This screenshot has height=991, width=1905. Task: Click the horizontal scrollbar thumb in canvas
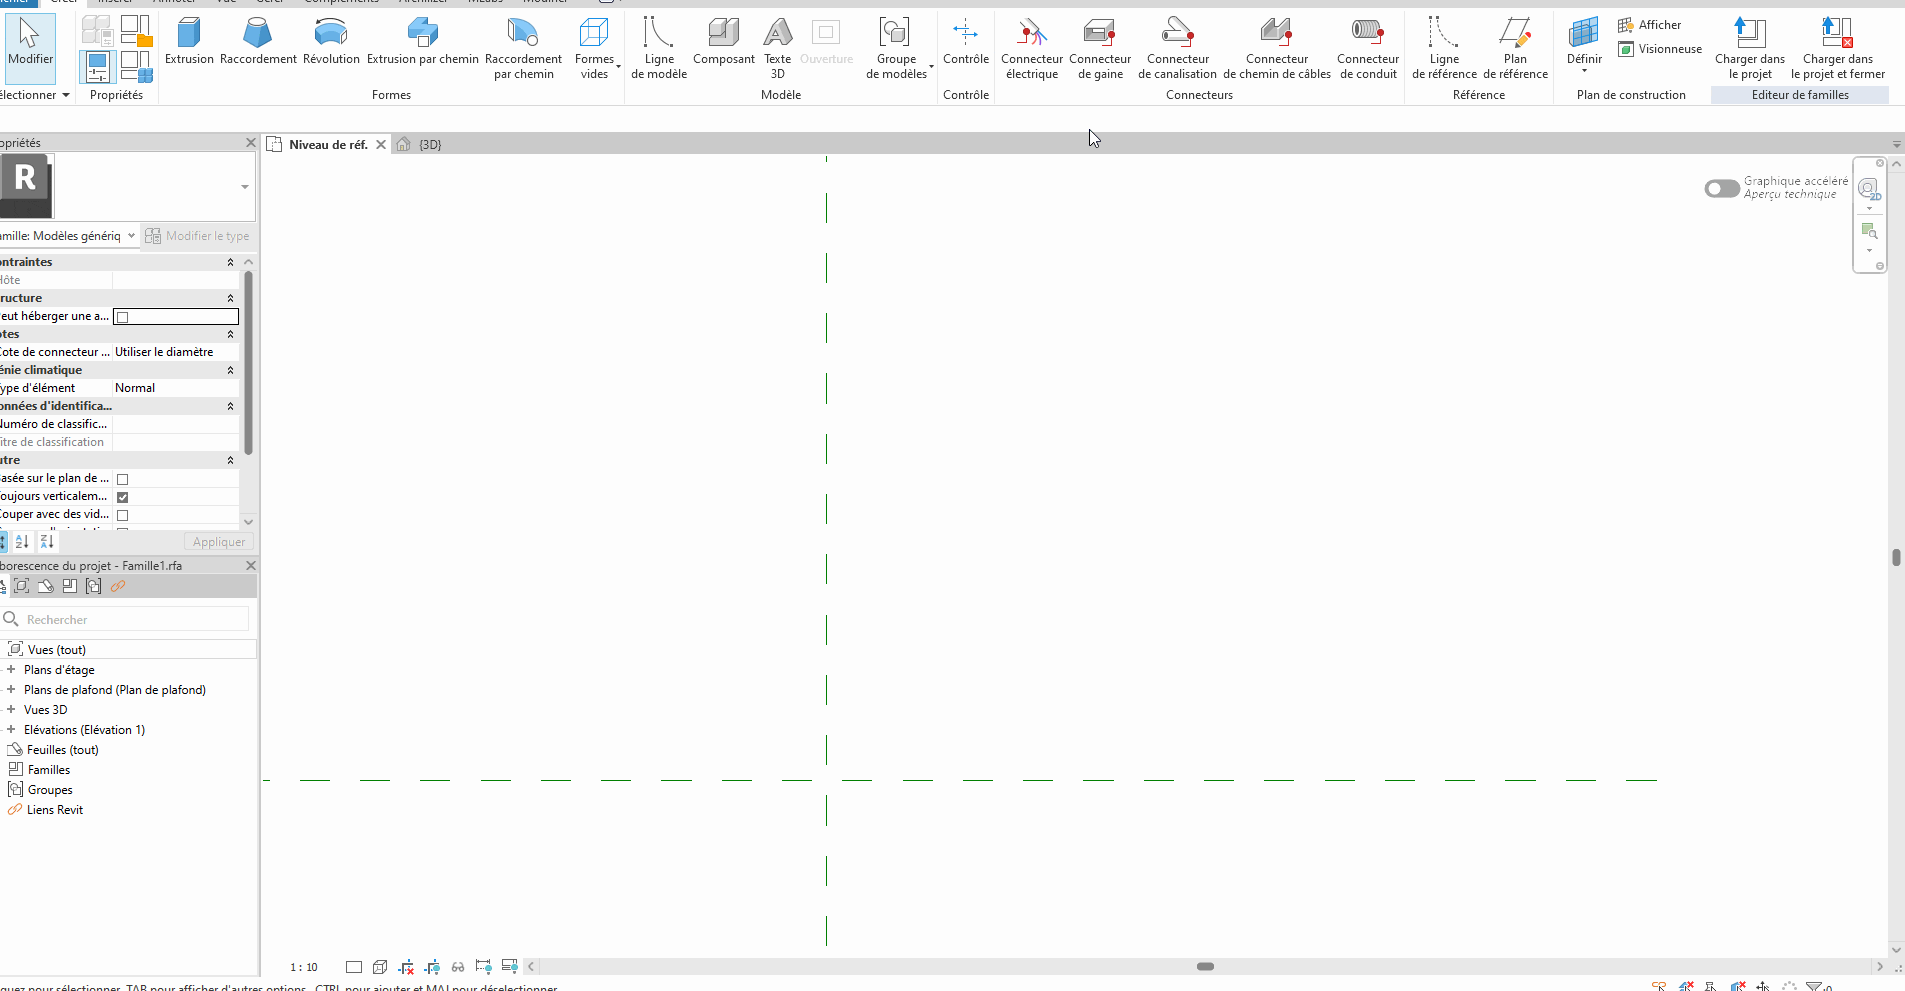point(1205,967)
